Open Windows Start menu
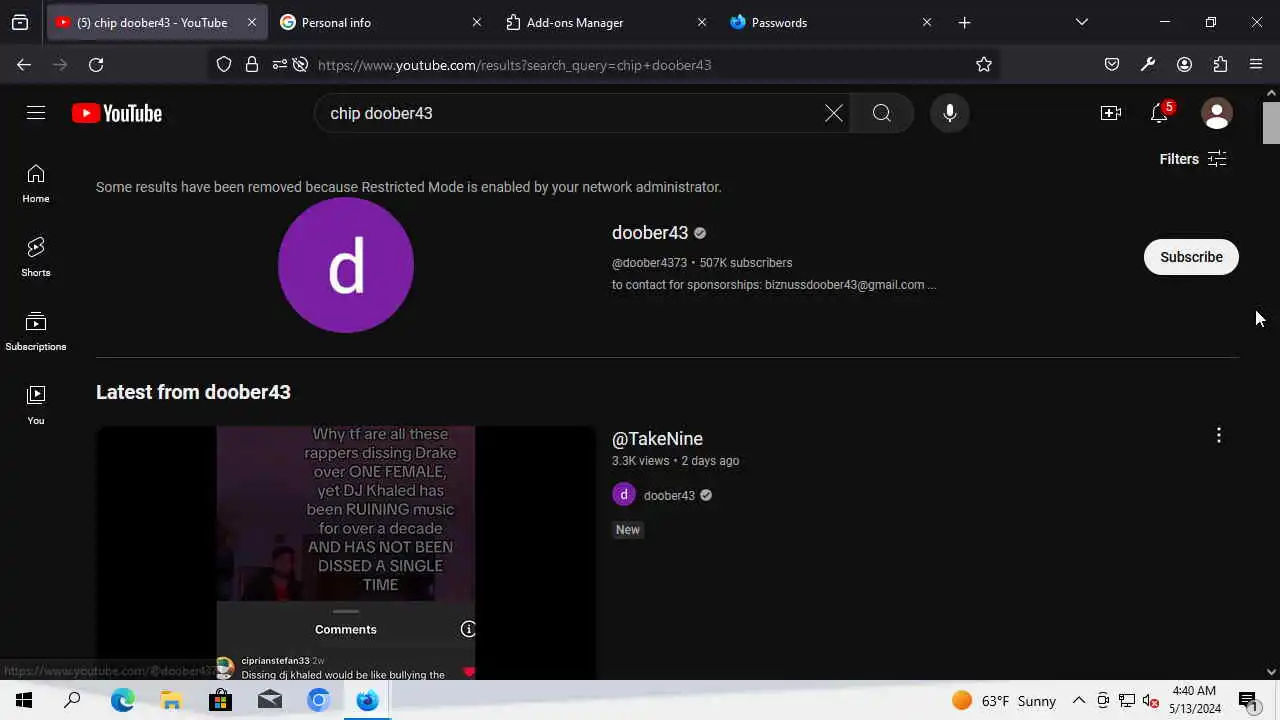1280x720 pixels. (24, 700)
